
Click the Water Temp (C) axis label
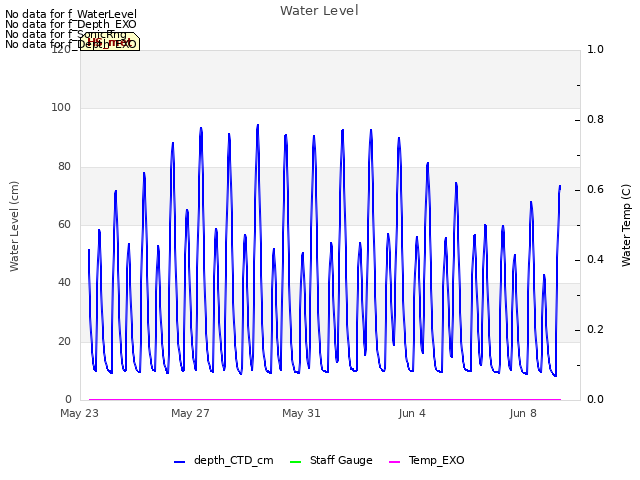[626, 225]
